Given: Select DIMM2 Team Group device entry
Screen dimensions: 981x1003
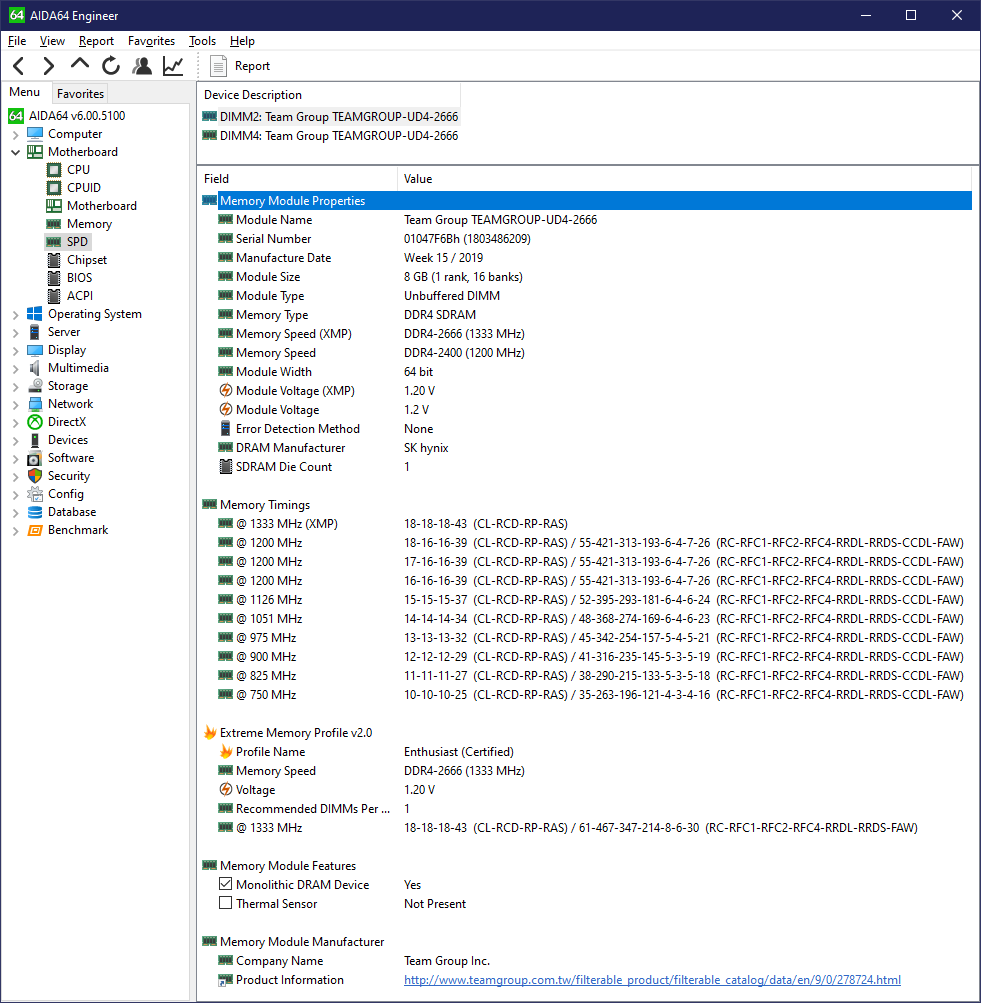Looking at the screenshot, I should point(330,117).
